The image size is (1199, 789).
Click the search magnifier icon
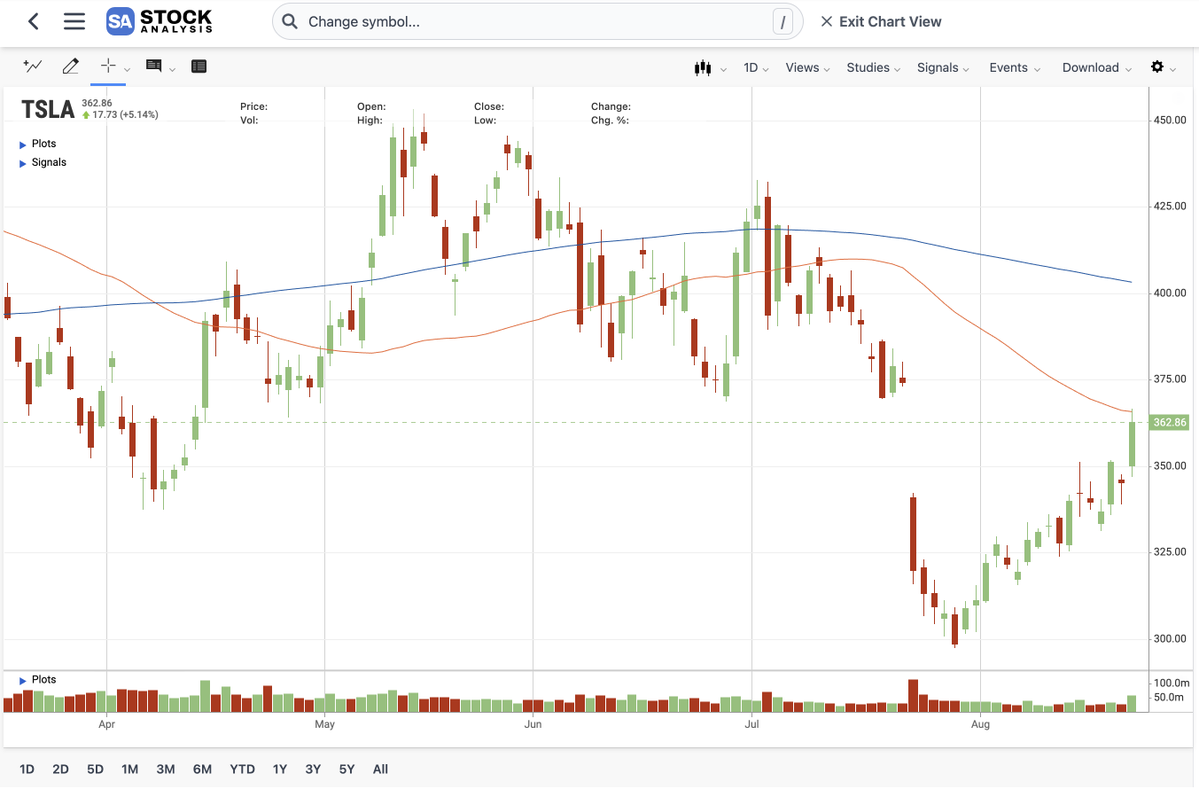tap(290, 21)
